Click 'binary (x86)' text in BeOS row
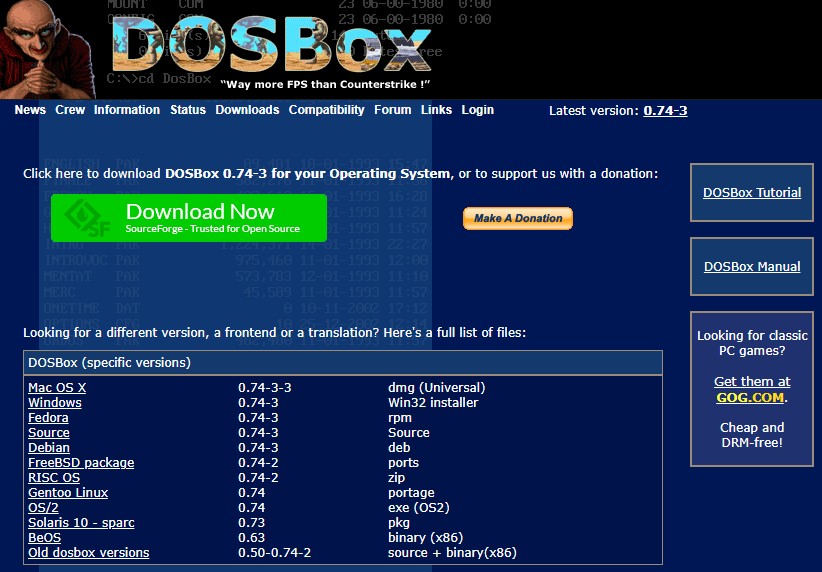Image resolution: width=822 pixels, height=572 pixels. point(426,538)
